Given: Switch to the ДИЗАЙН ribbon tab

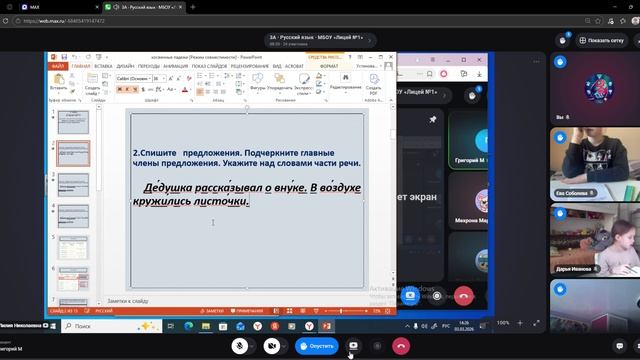Looking at the screenshot, I should pos(125,66).
